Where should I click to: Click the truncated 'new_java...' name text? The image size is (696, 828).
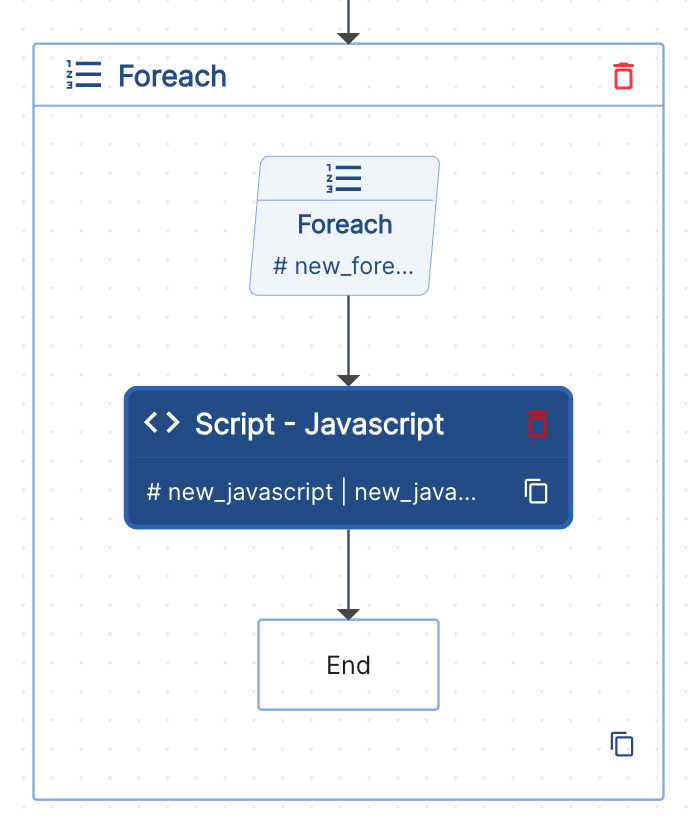(415, 492)
